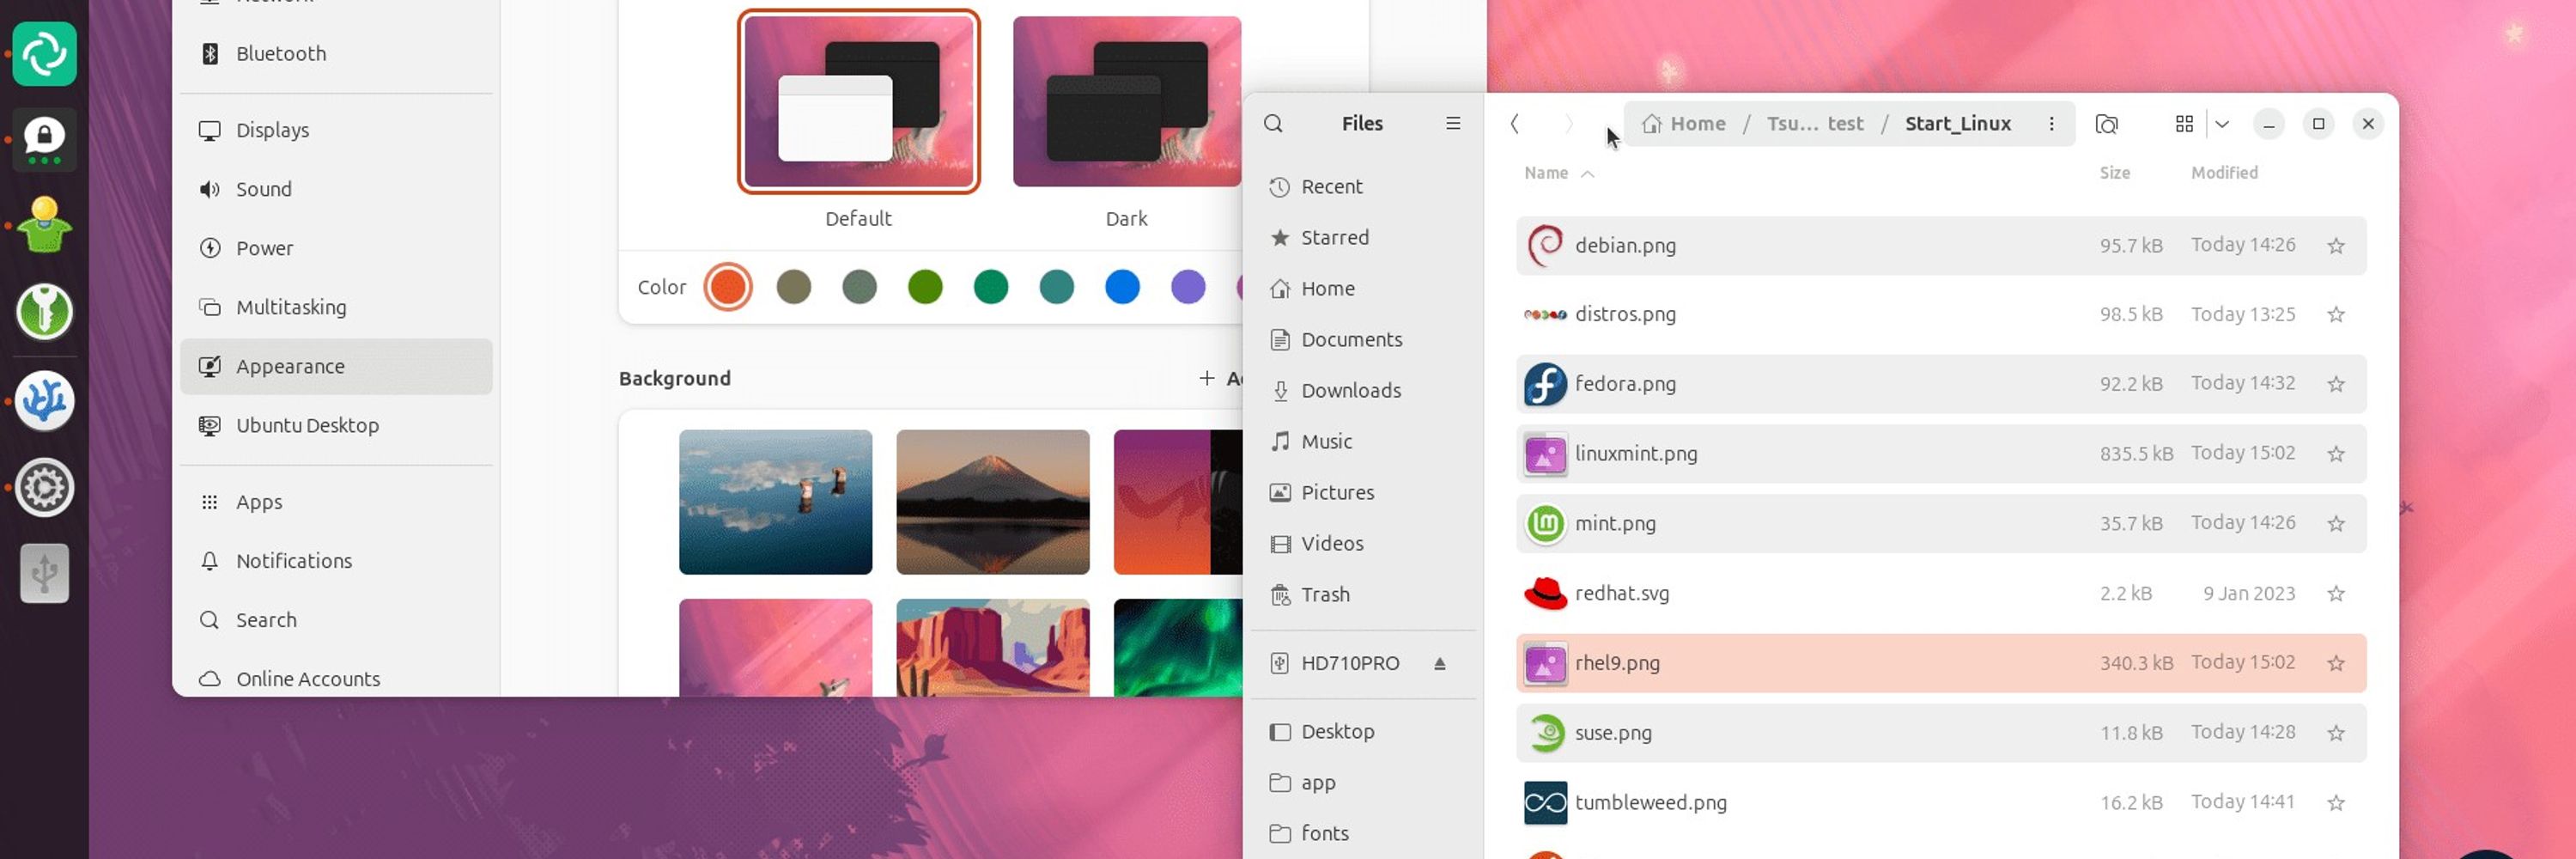The width and height of the screenshot is (2576, 859).
Task: Open Trash in Files sidebar
Action: coord(1363,595)
